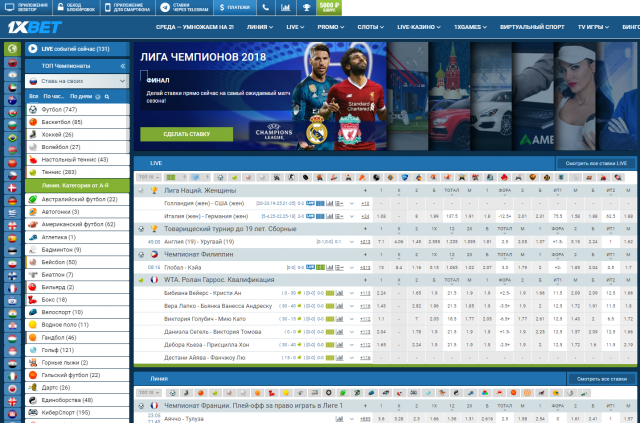Open stats chart icon for Голландия (жен) - США (жен)
Screen dimensions: 640x423
tap(329, 203)
